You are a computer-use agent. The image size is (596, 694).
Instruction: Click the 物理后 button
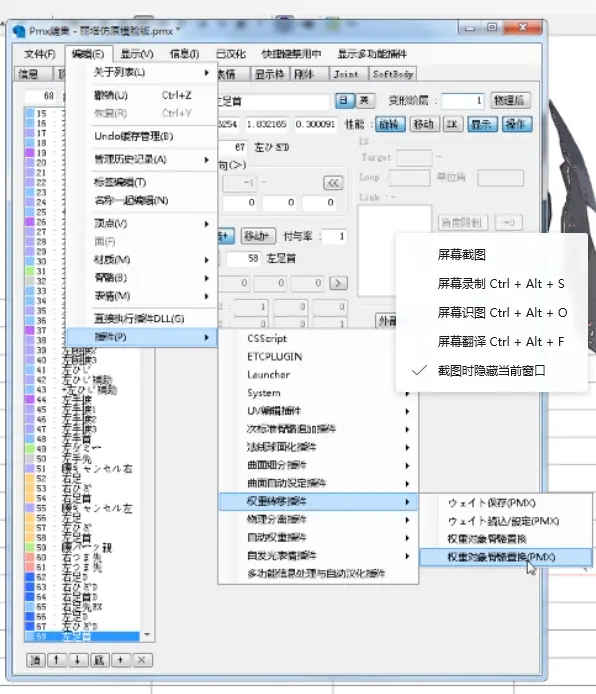point(510,100)
